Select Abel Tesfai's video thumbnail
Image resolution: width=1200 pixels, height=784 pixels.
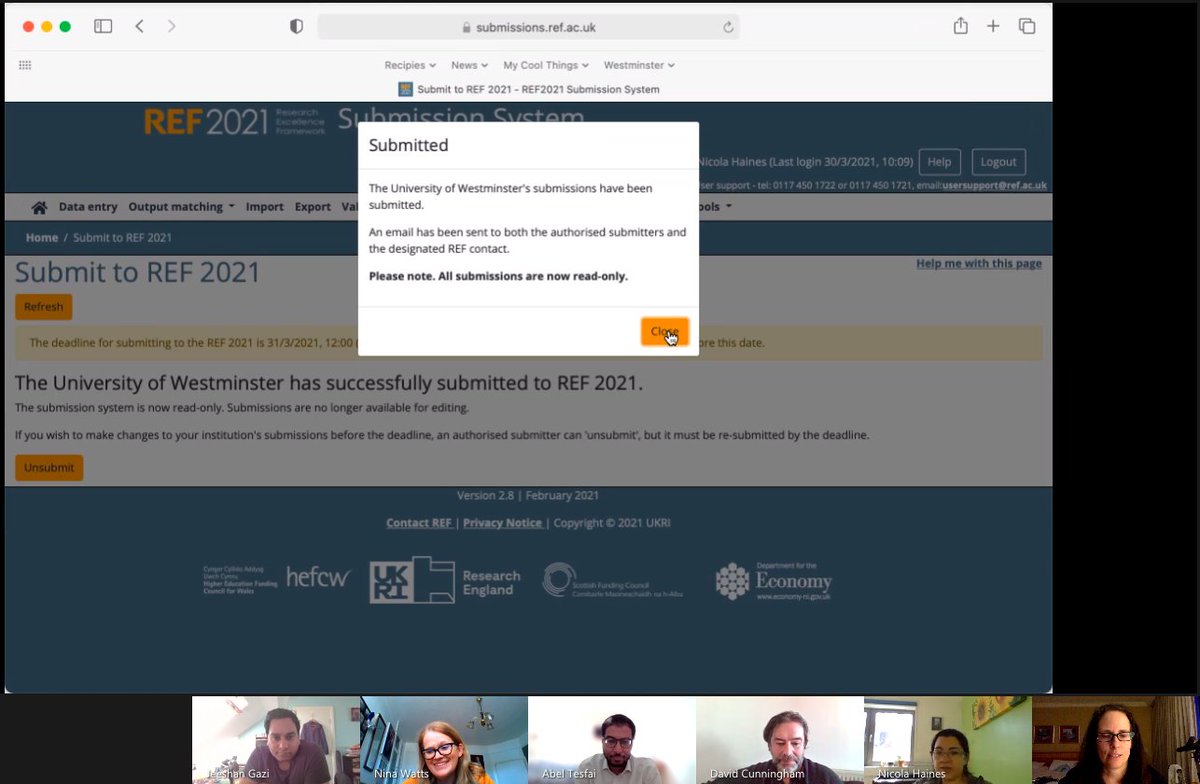coord(612,740)
